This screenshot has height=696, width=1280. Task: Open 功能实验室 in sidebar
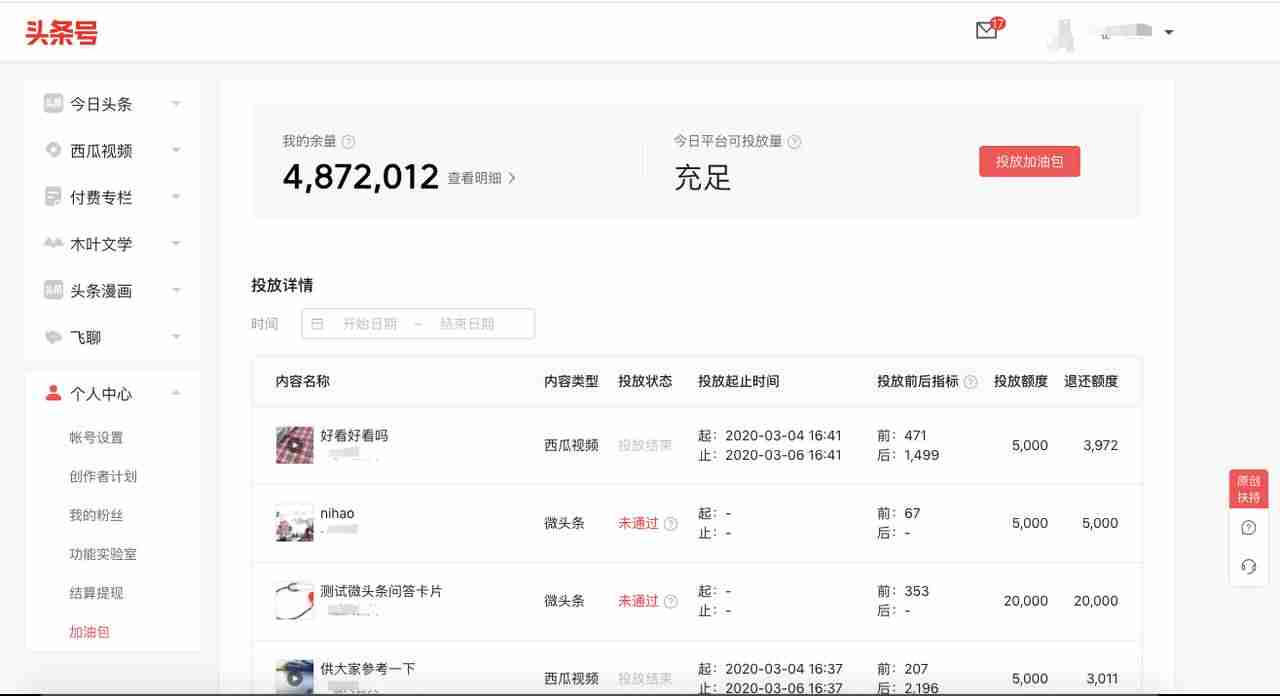click(x=103, y=554)
